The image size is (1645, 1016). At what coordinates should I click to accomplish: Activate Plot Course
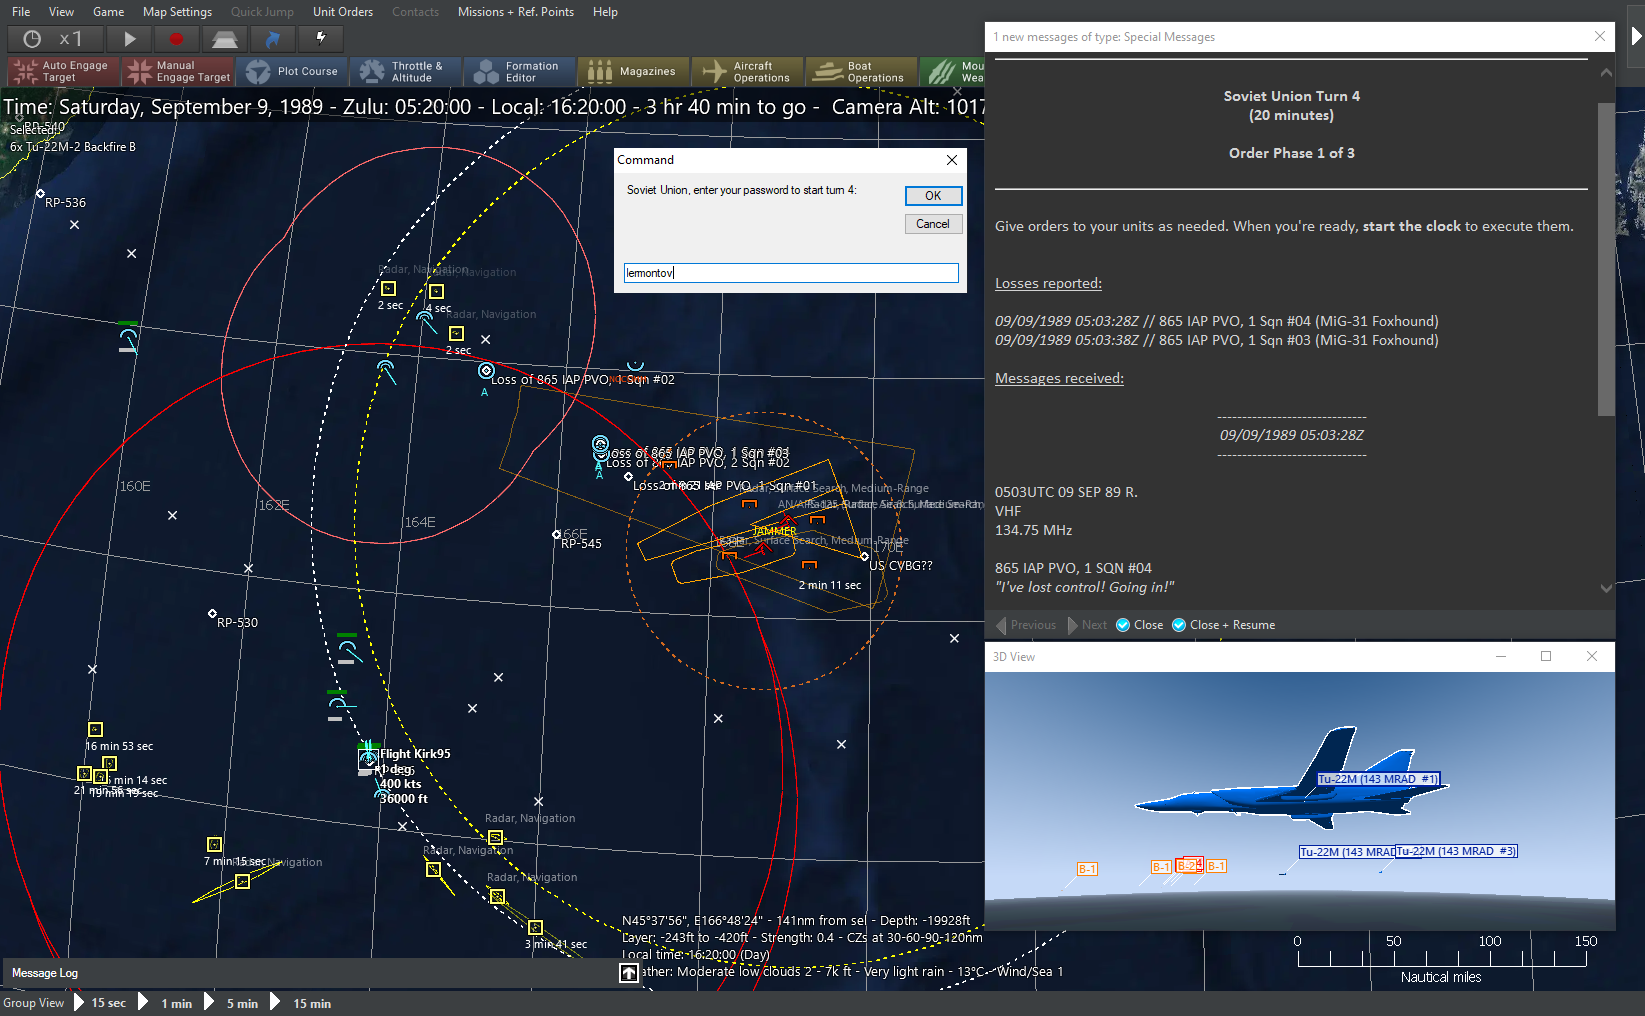tap(293, 71)
